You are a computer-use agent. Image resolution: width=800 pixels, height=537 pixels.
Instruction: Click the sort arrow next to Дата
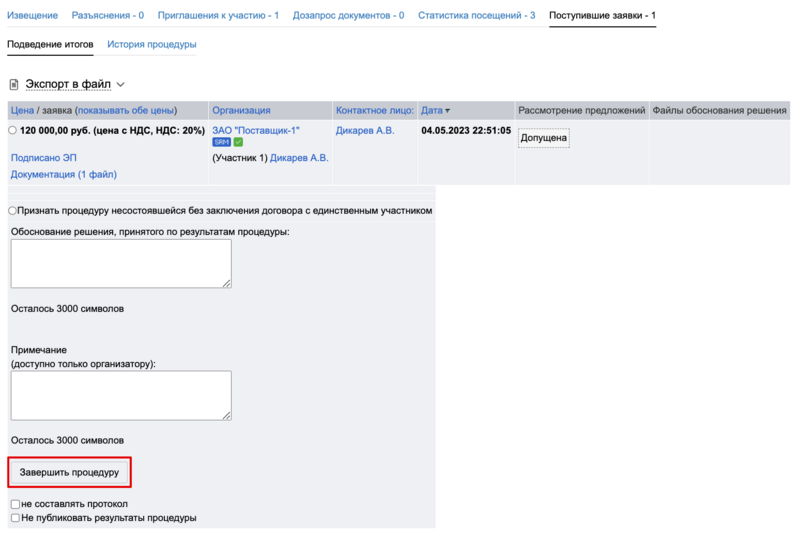pos(447,111)
